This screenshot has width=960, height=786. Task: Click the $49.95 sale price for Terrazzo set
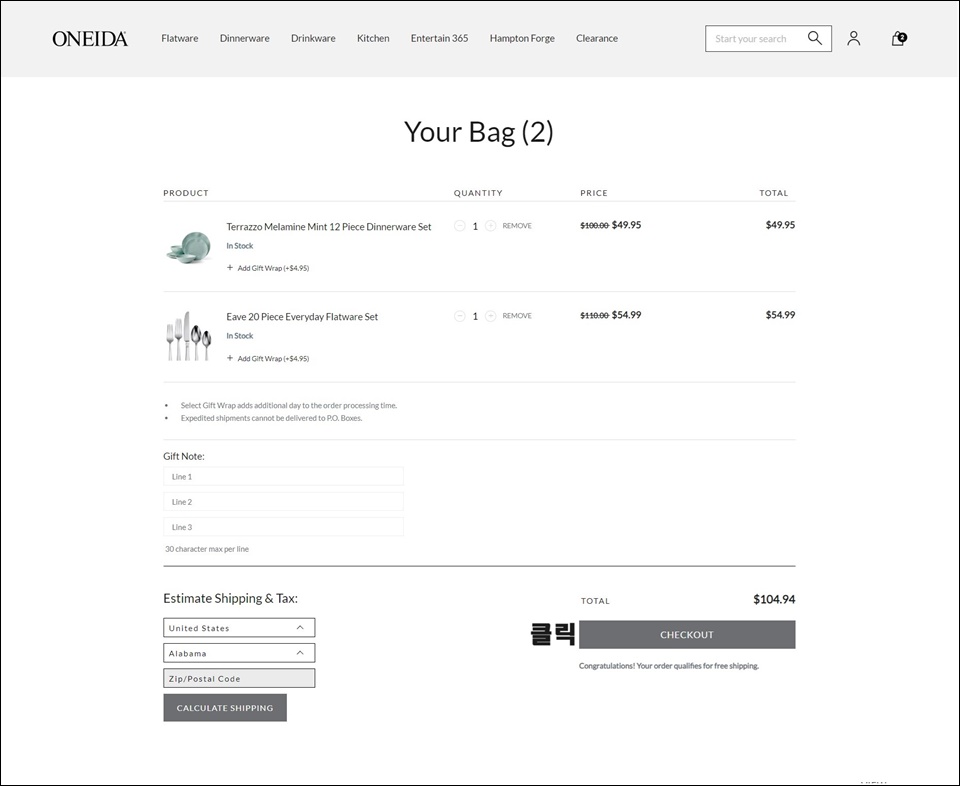click(x=626, y=225)
